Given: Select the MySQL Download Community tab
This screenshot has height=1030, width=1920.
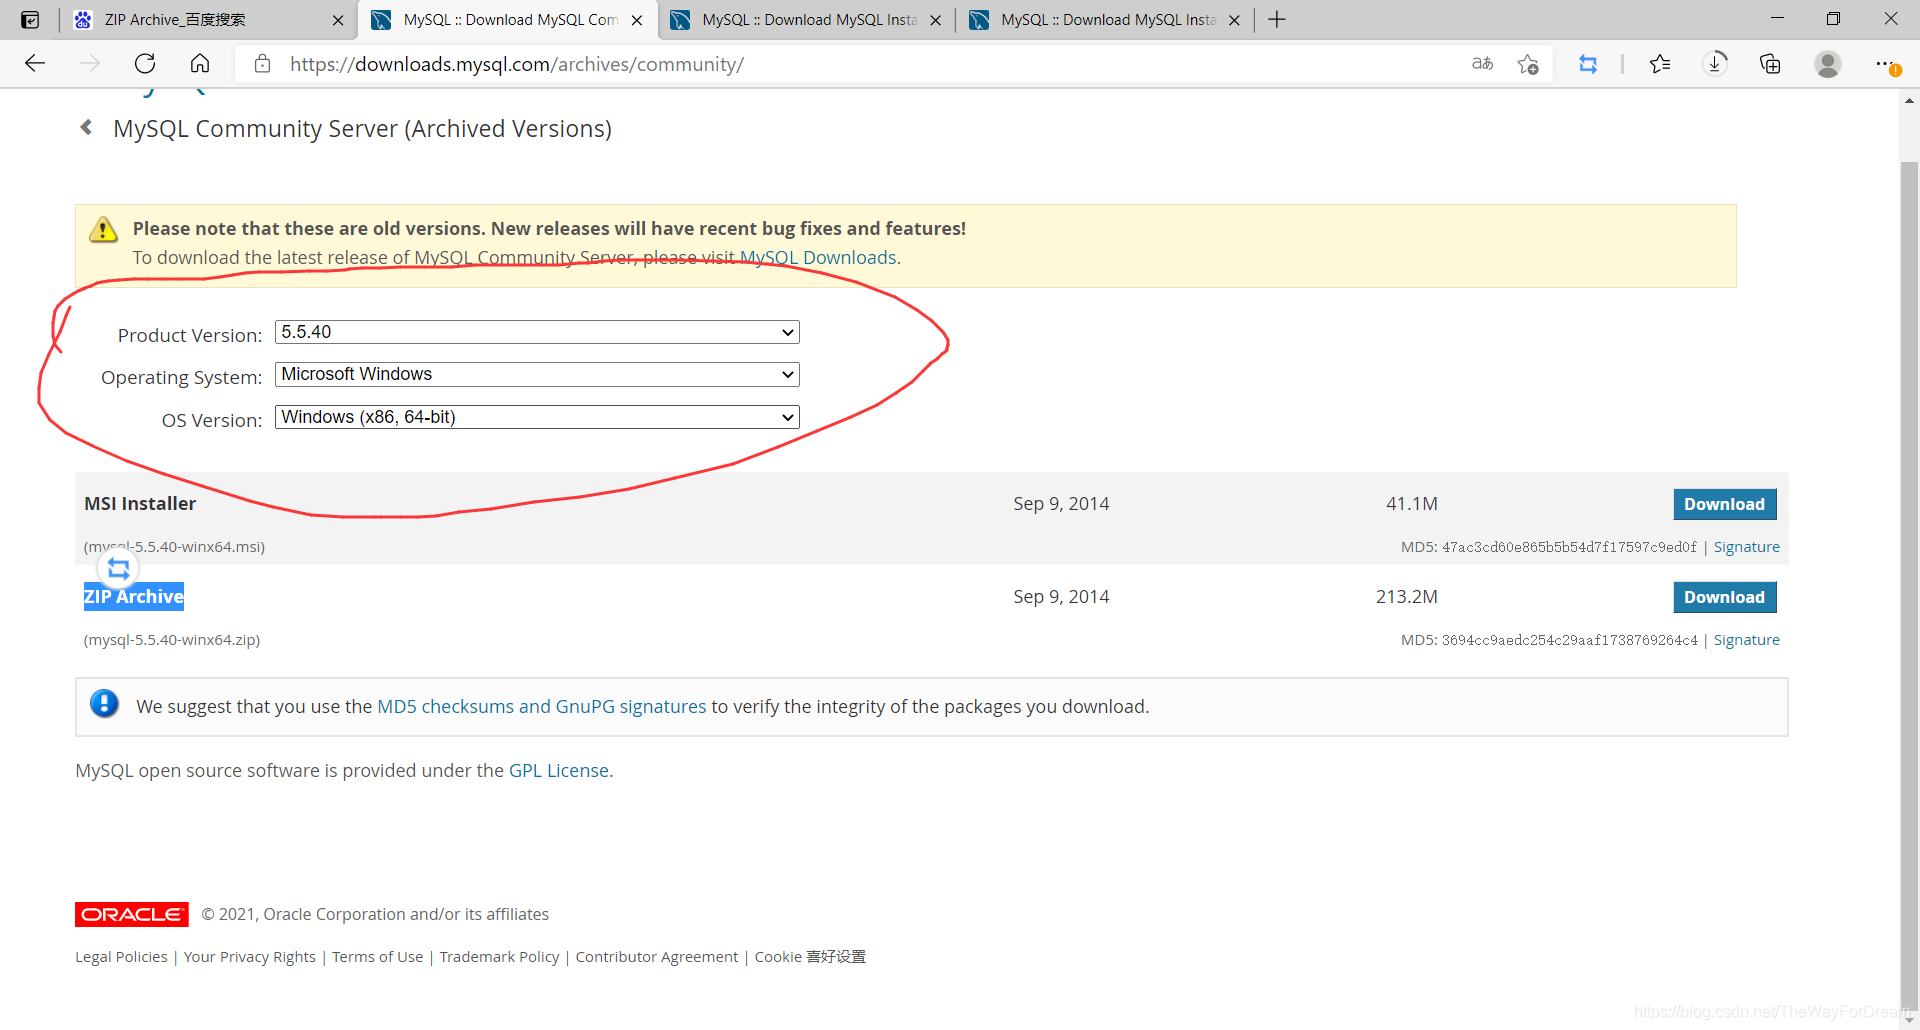Looking at the screenshot, I should pos(509,19).
